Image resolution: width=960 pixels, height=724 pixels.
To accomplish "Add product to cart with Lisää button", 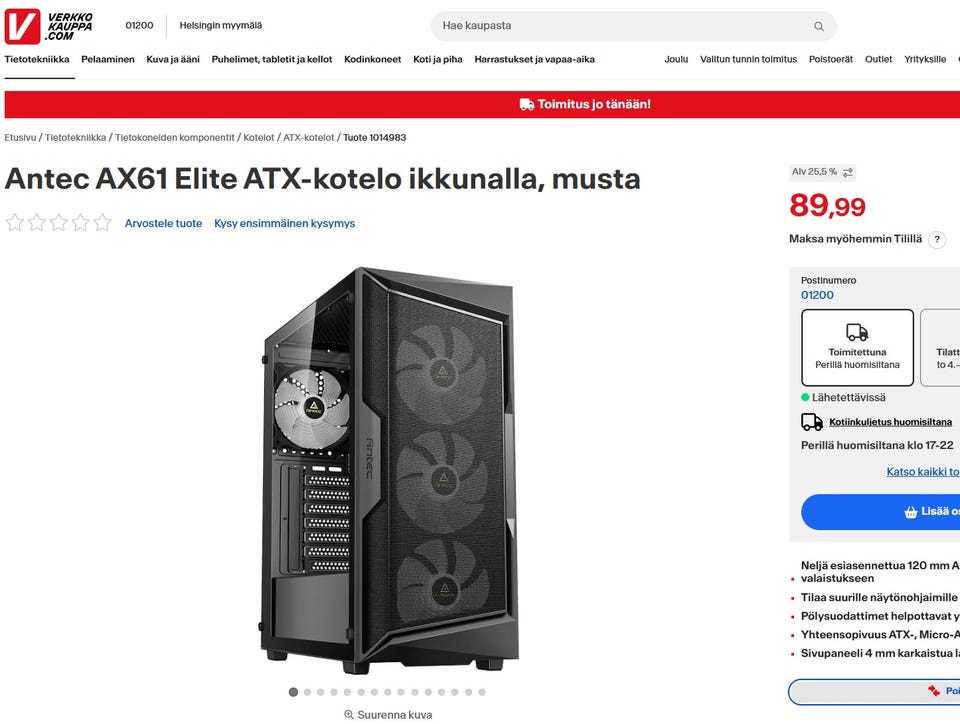I will coord(880,512).
